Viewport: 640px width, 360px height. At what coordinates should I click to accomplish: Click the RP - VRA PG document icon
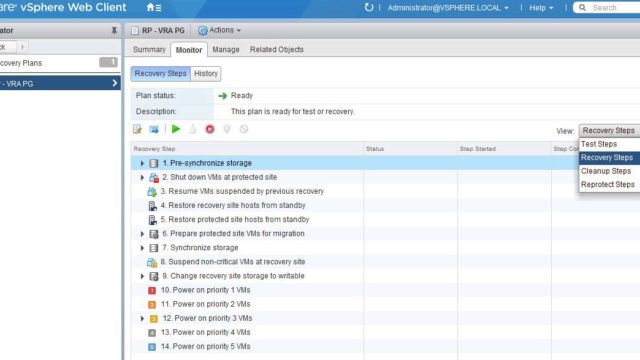pos(135,31)
